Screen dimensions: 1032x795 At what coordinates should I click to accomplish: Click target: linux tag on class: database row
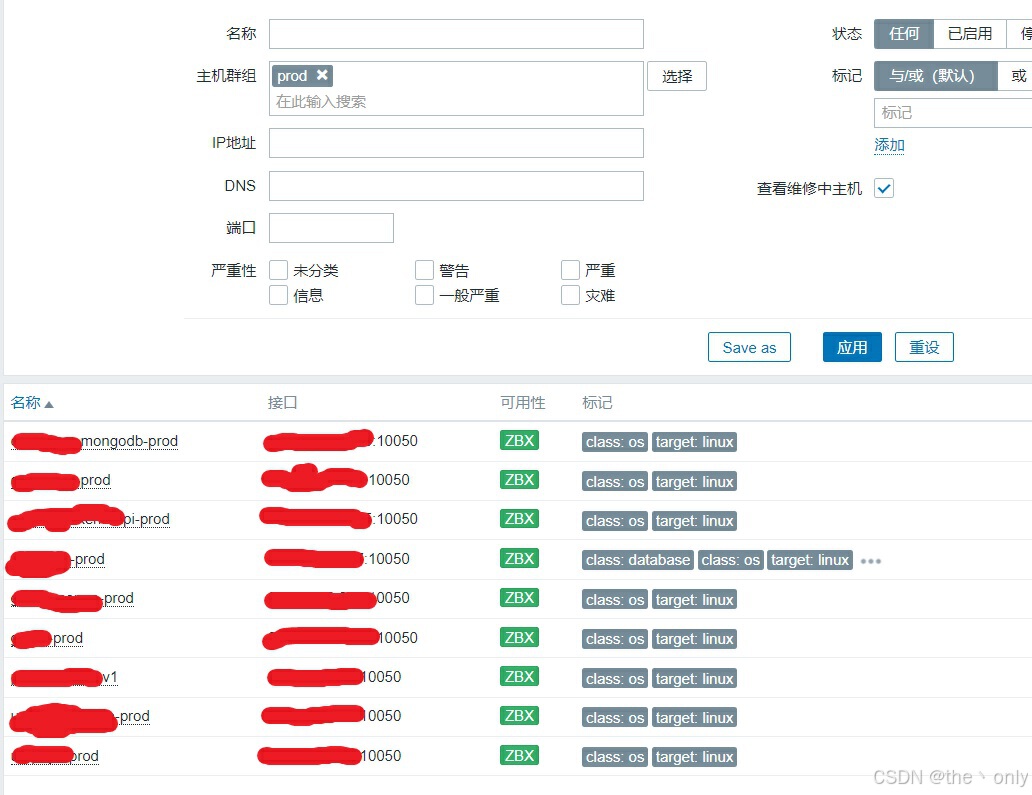[x=810, y=560]
